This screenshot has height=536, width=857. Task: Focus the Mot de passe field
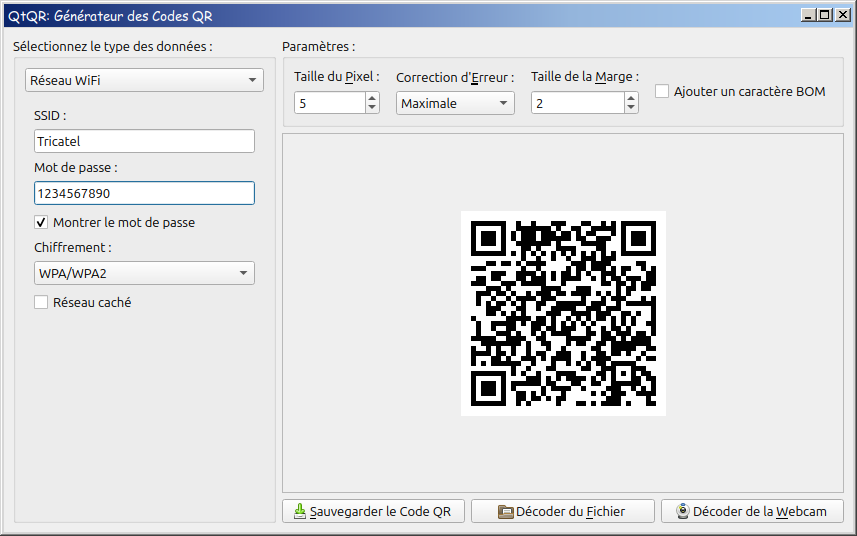coord(144,193)
